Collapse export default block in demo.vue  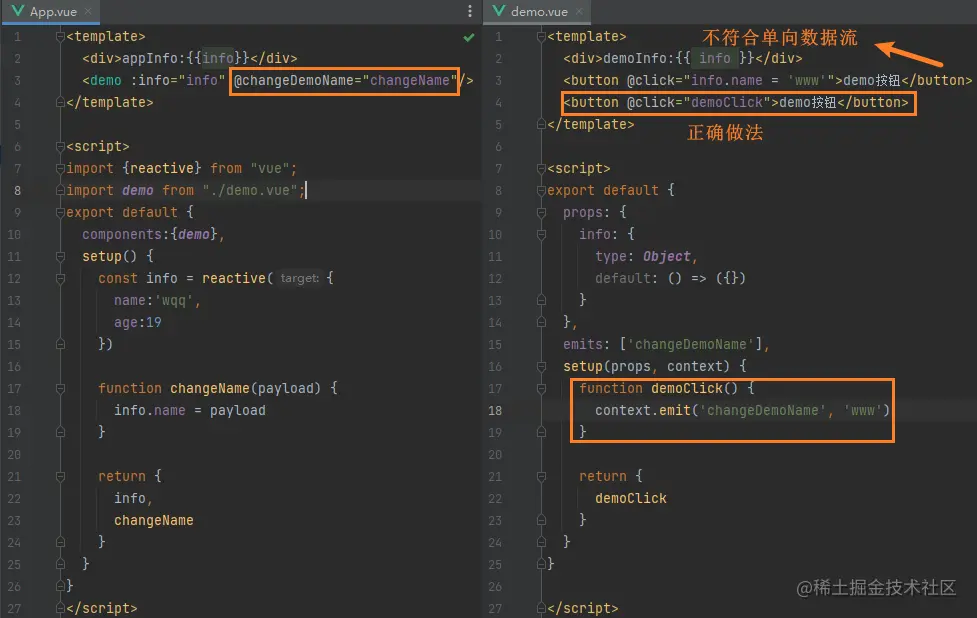[541, 190]
